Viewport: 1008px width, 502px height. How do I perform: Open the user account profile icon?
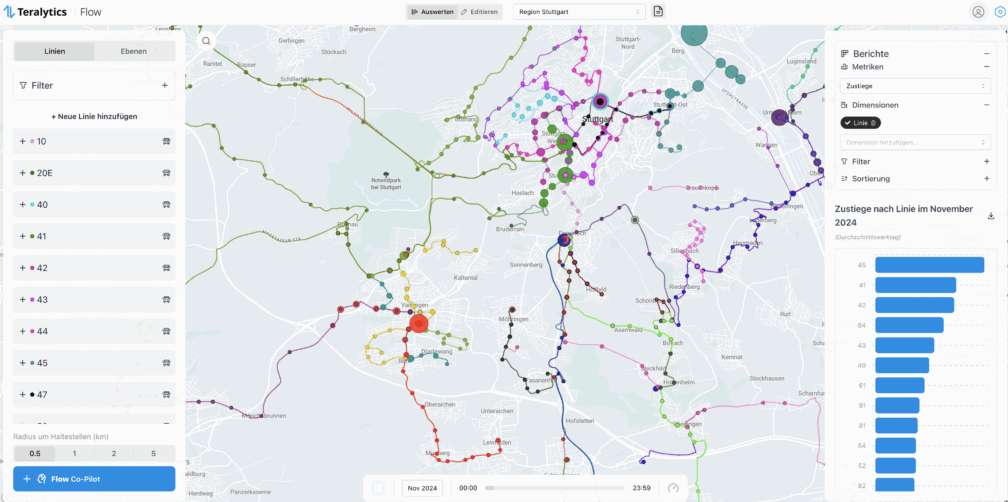click(x=978, y=12)
